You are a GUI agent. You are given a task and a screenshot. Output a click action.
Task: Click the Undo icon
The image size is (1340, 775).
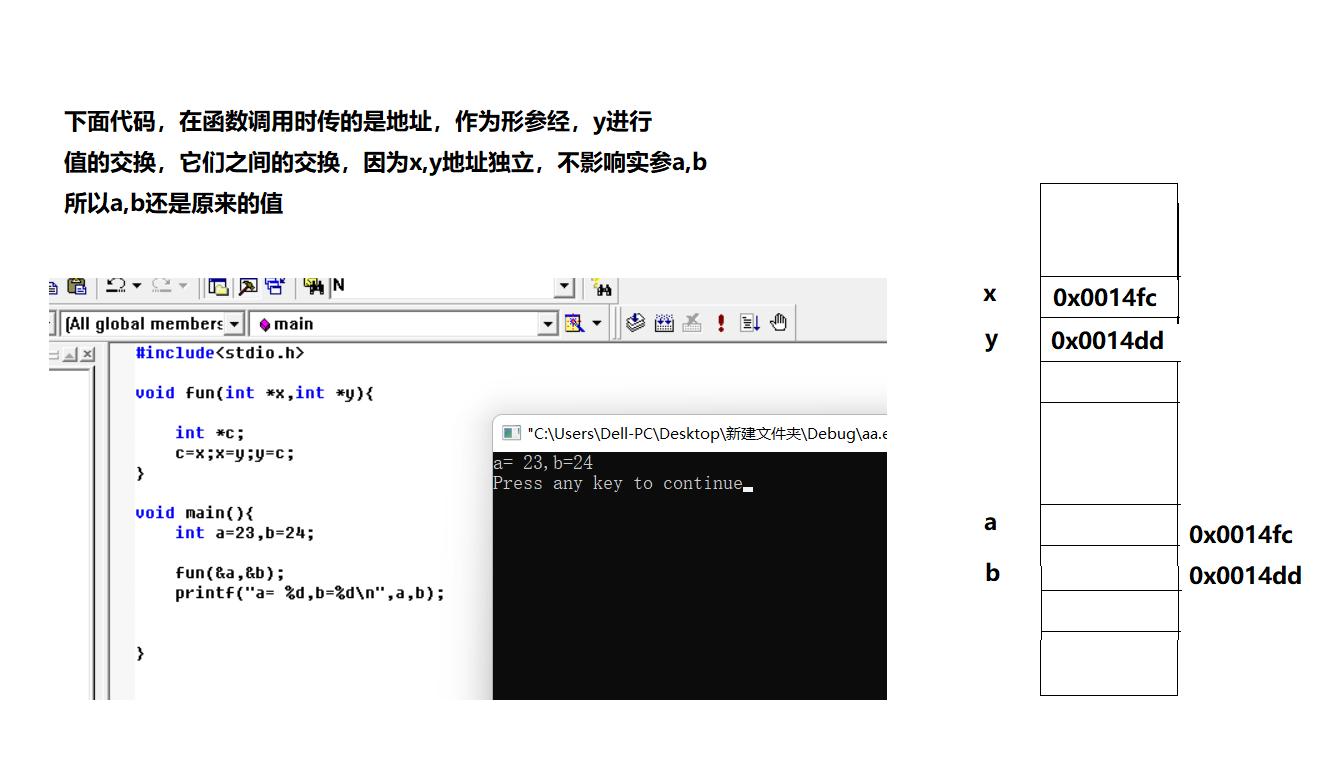tap(117, 287)
